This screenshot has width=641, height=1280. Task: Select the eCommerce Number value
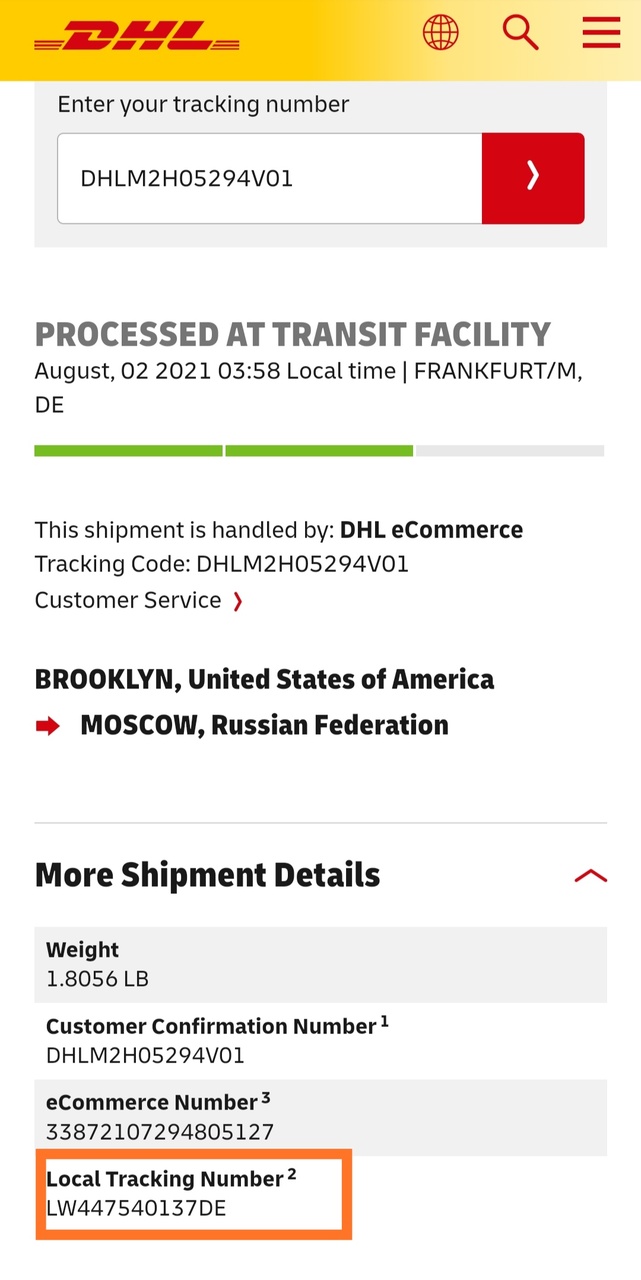click(x=160, y=1132)
